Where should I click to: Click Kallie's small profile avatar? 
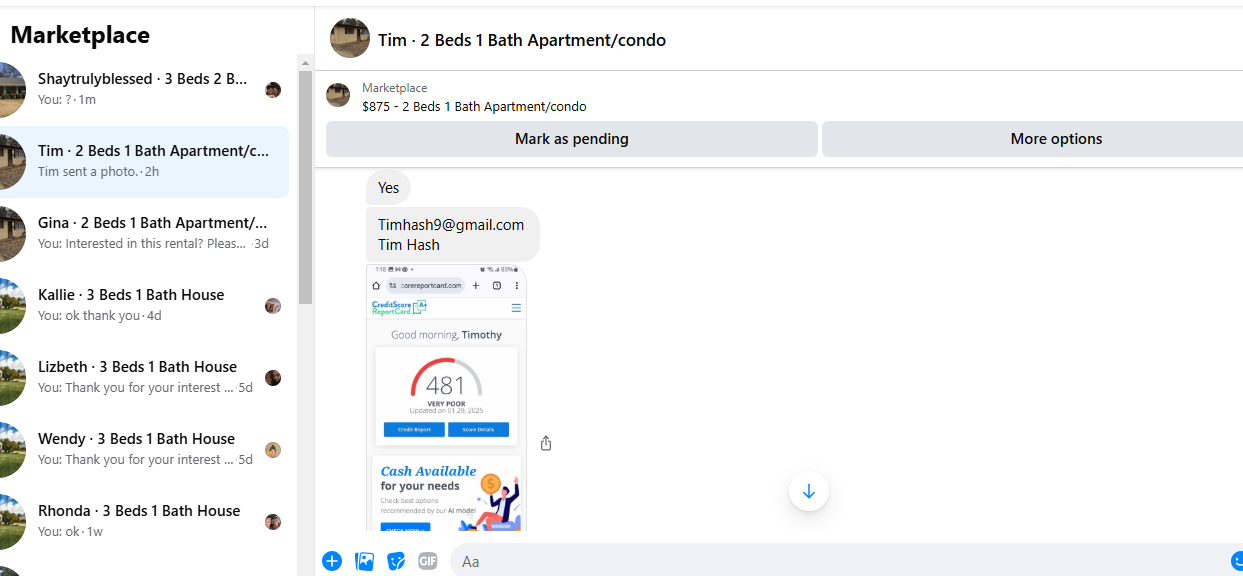coord(273,306)
